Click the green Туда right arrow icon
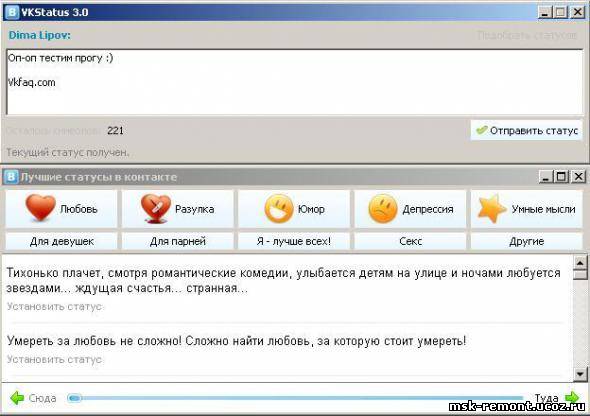The height and width of the screenshot is (416, 590). coord(572,397)
